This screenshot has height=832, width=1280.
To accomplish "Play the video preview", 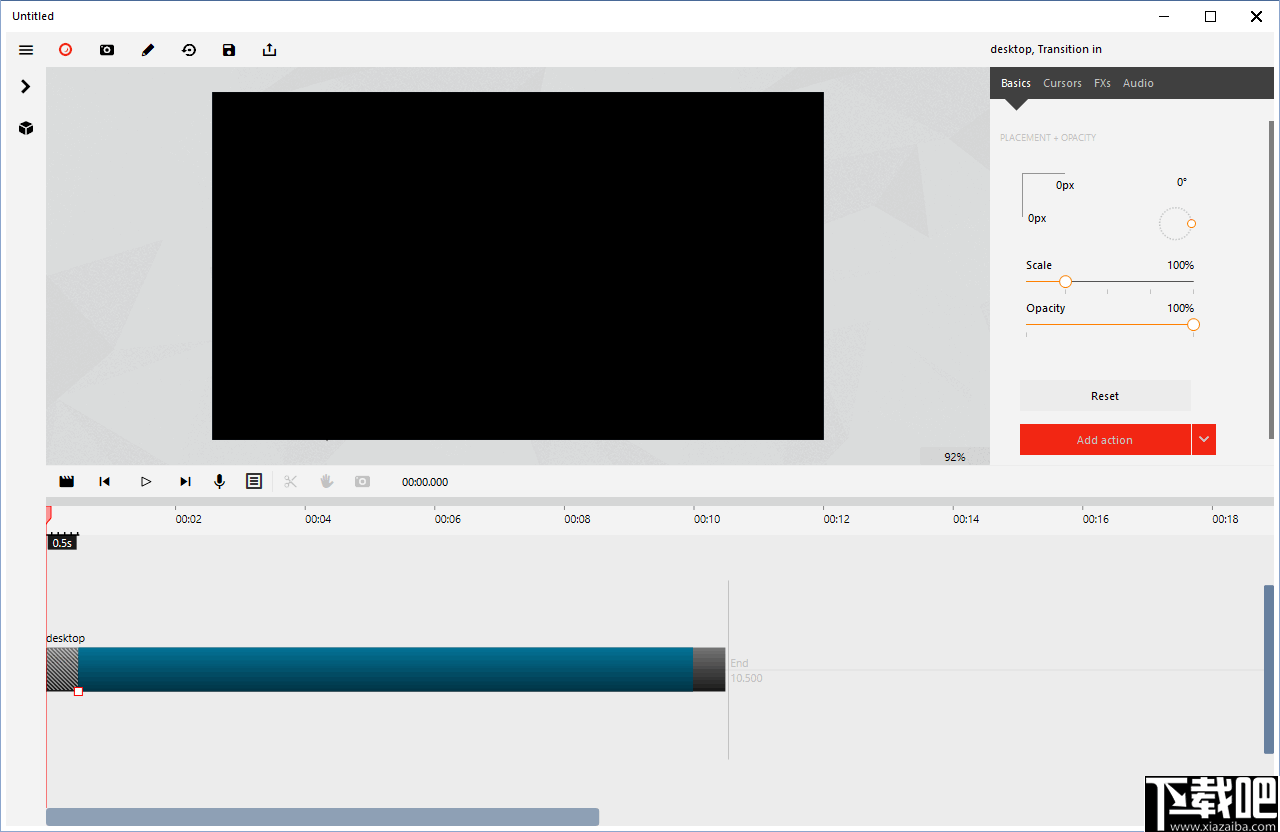I will 146,482.
